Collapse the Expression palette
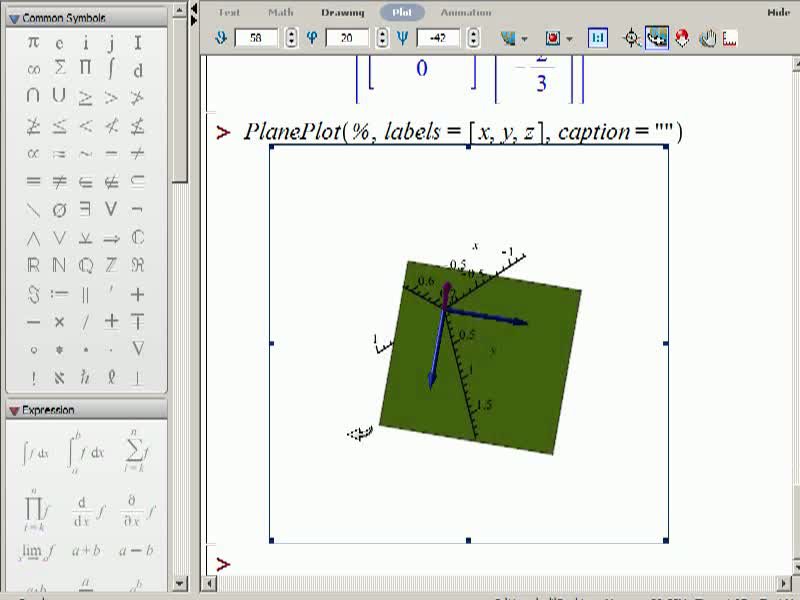Viewport: 800px width, 600px height. 14,411
